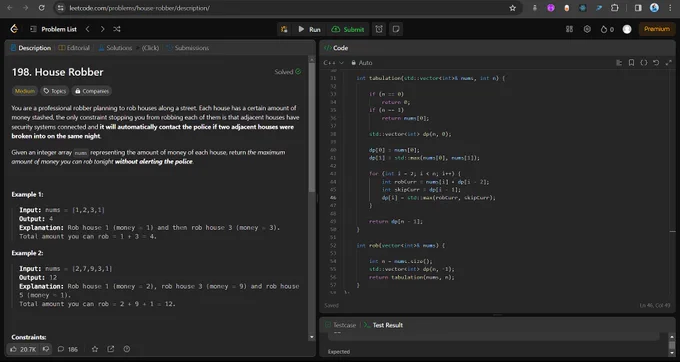This screenshot has width=680, height=362.
Task: Click the (Click) label beside Solutions
Action: (150, 48)
